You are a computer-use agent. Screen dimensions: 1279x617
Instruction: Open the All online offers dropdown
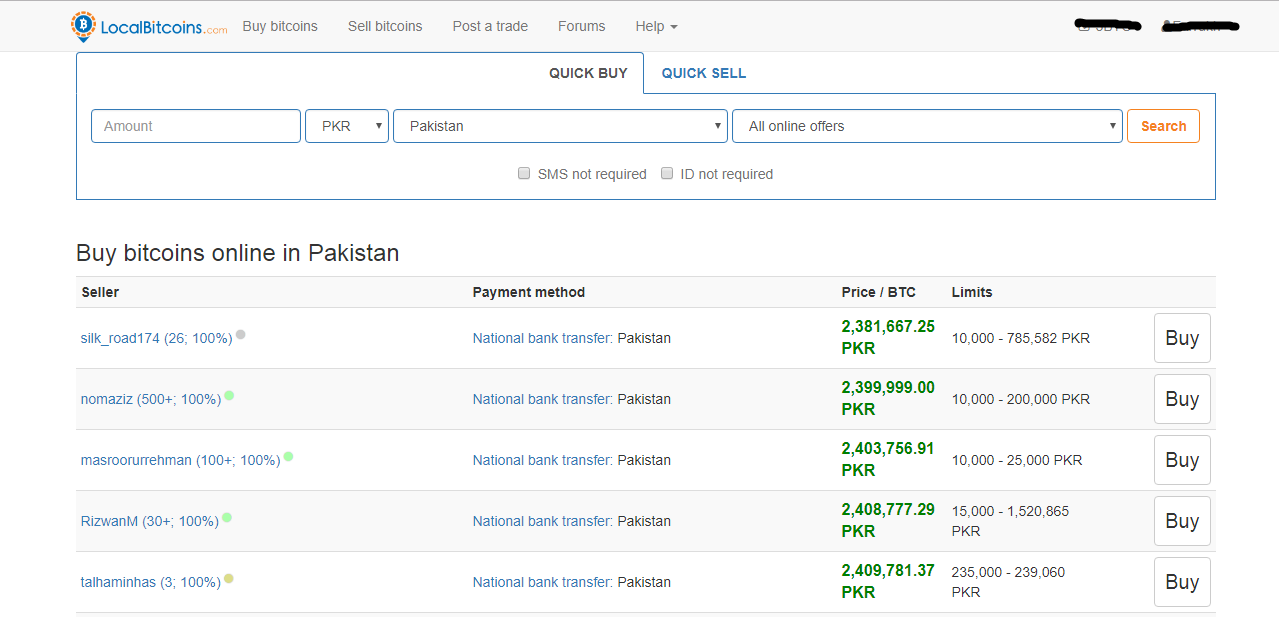tap(927, 126)
